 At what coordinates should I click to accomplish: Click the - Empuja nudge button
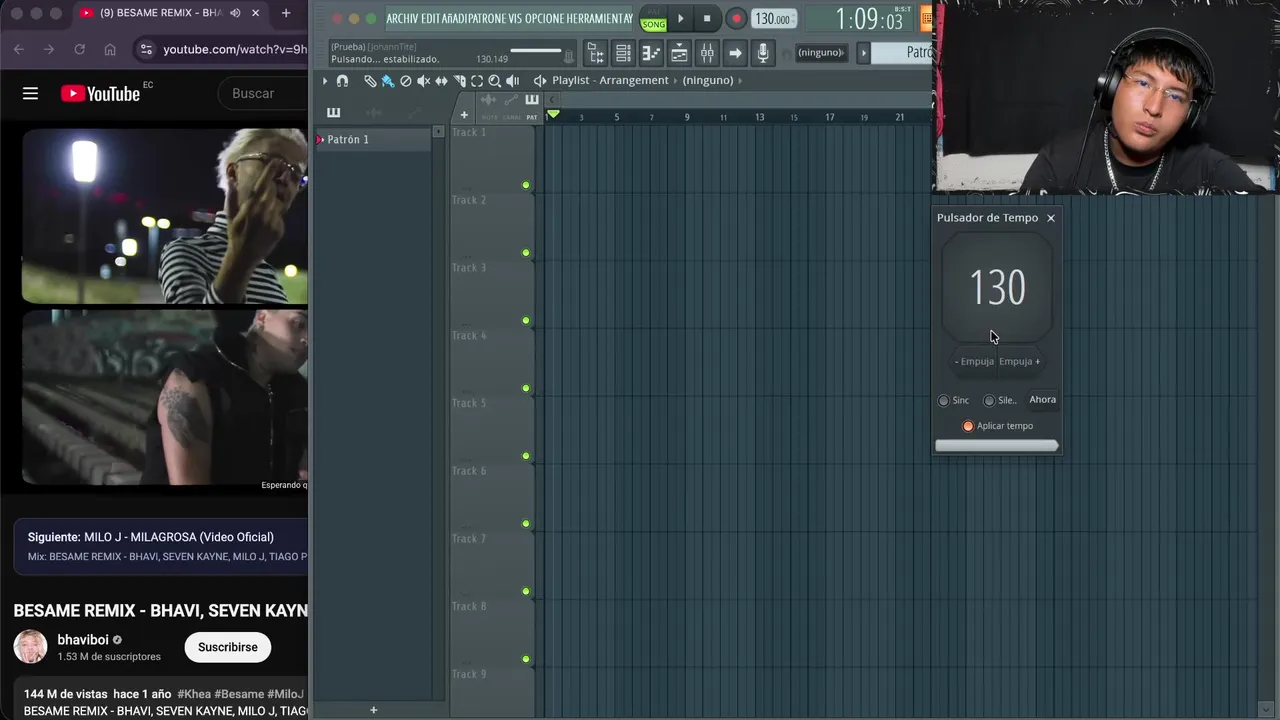pyautogui.click(x=974, y=362)
